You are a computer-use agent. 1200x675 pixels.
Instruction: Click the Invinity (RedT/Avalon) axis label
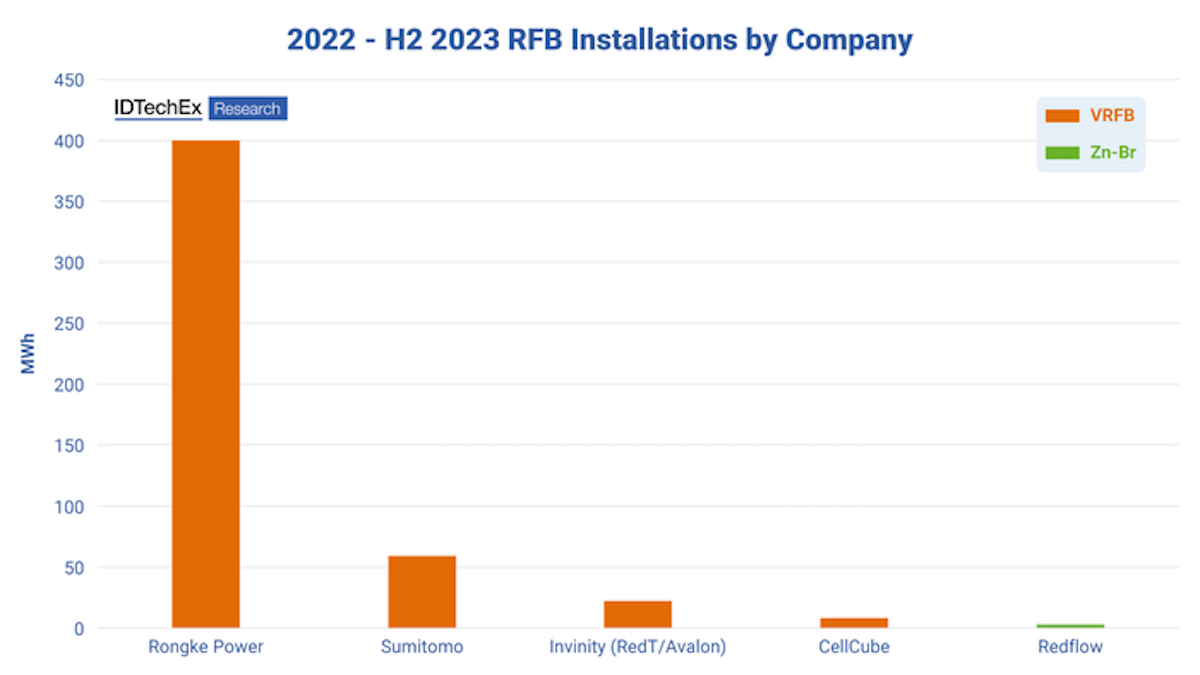click(638, 647)
